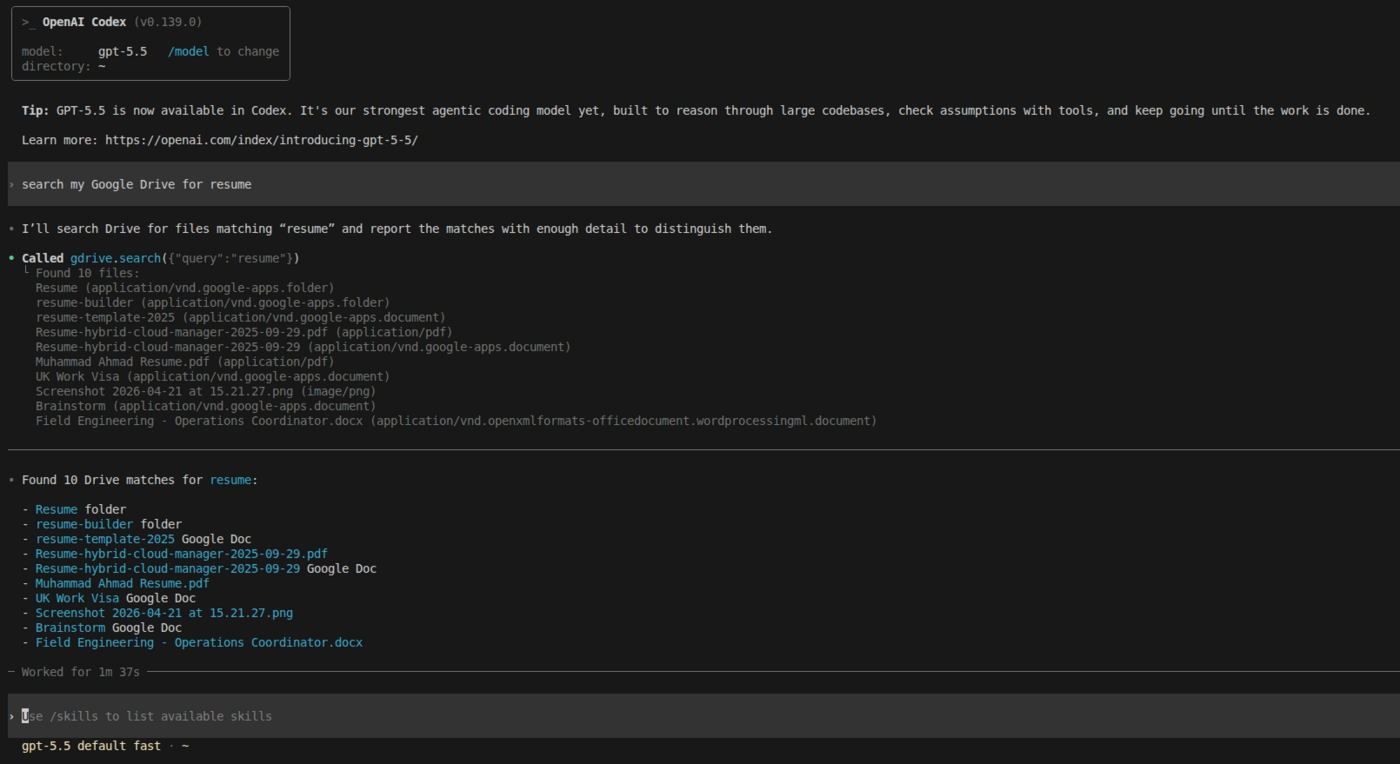Viewport: 1400px width, 764px height.
Task: Click the green bullet before 'Called gdrive.search'
Action: click(x=11, y=258)
